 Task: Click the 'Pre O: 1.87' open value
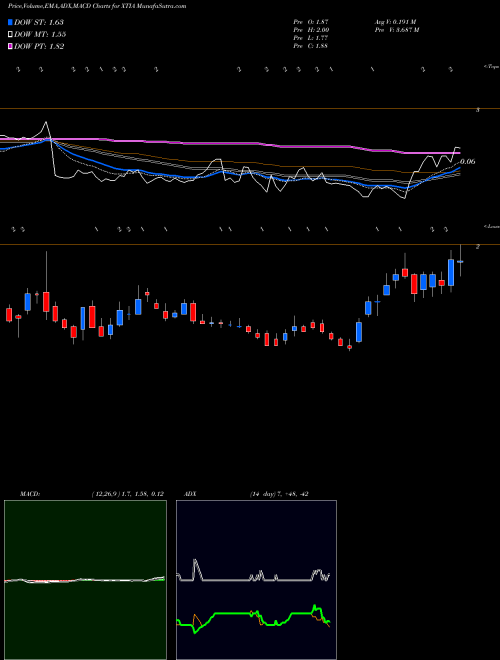point(311,22)
